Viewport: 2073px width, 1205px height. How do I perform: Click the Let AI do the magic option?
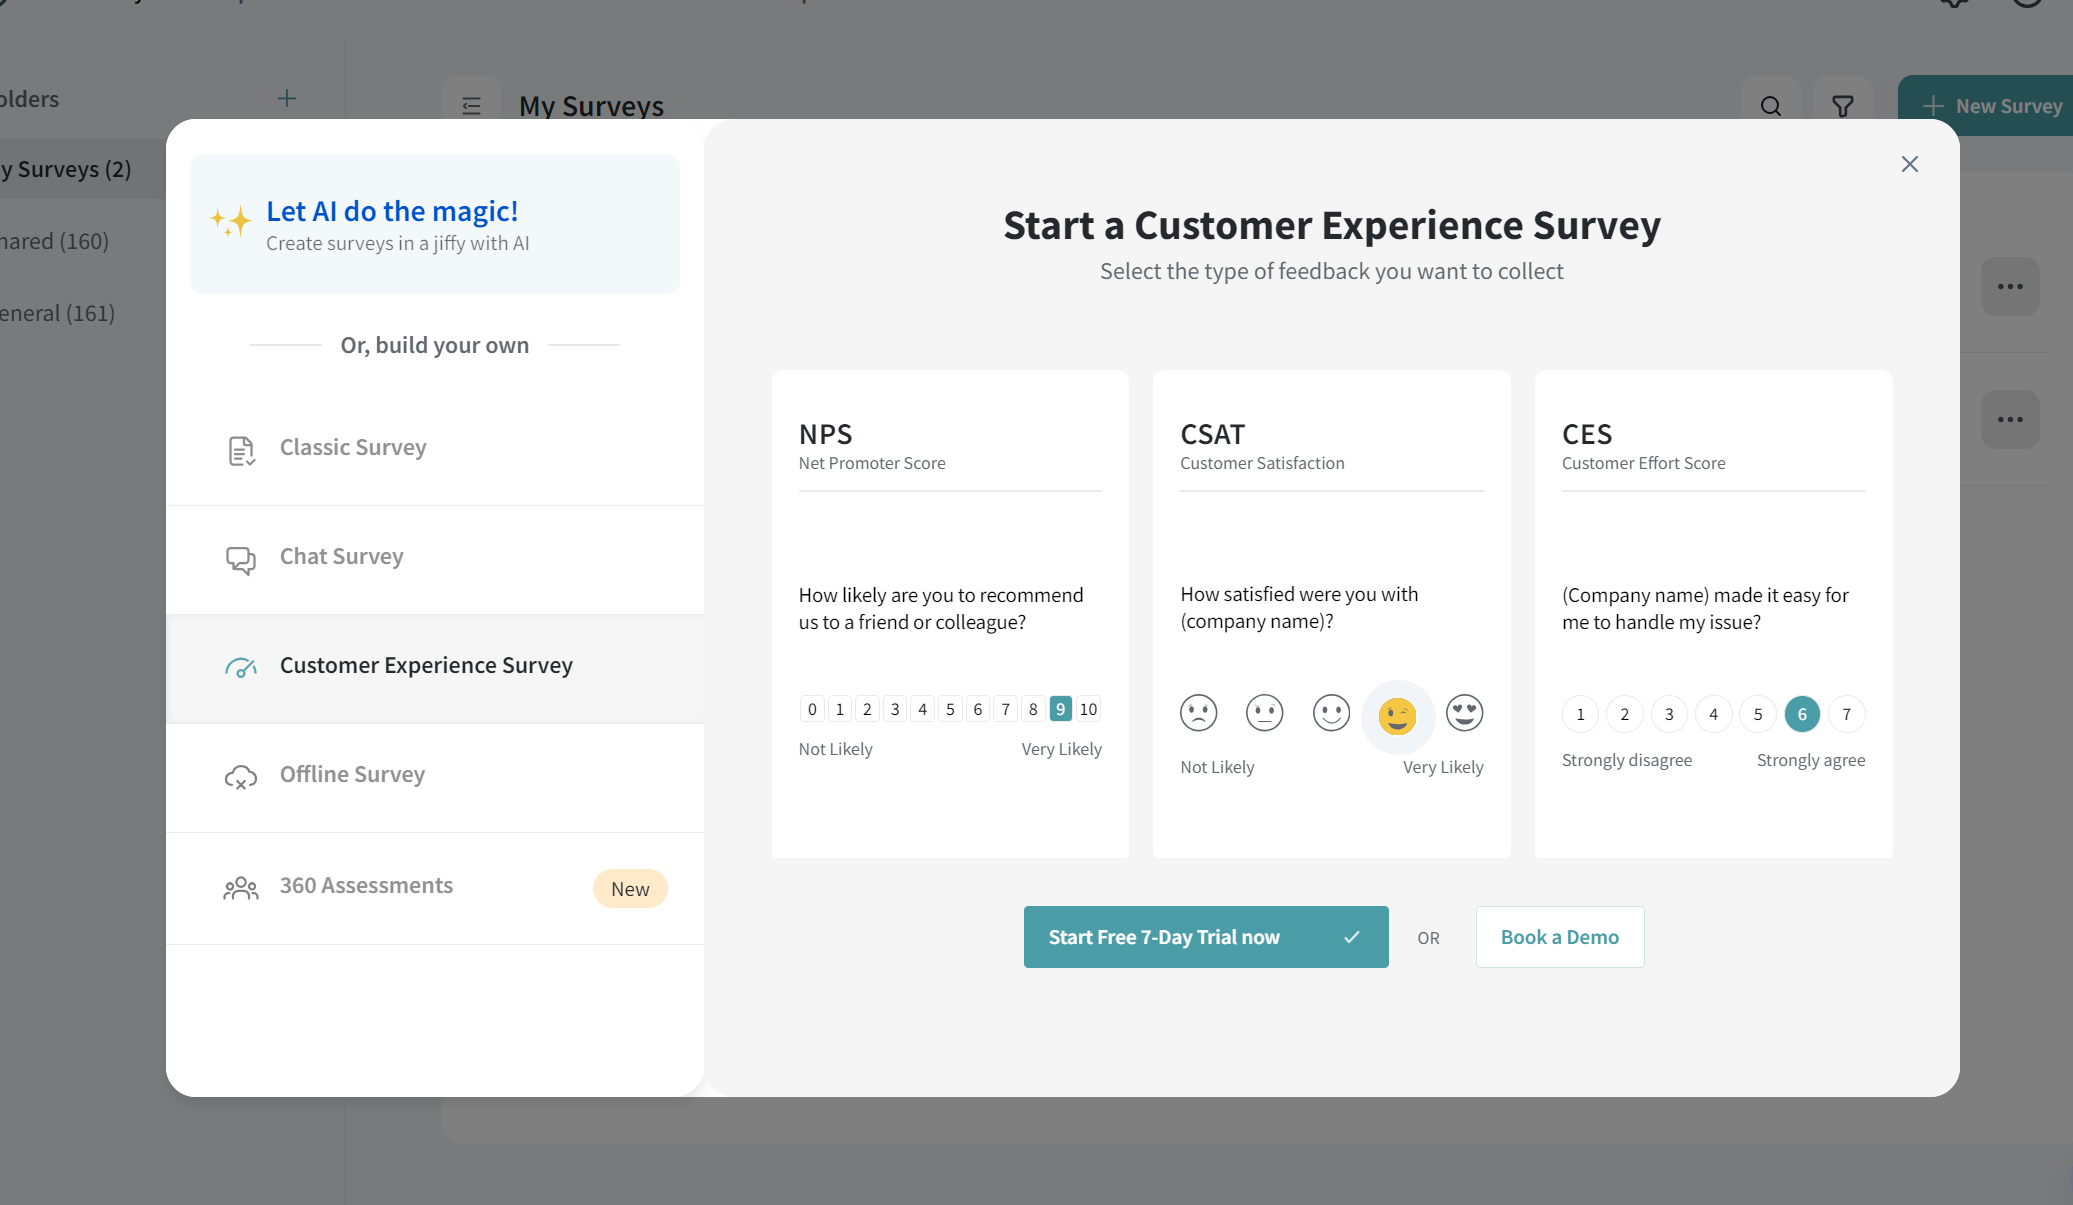(x=435, y=224)
